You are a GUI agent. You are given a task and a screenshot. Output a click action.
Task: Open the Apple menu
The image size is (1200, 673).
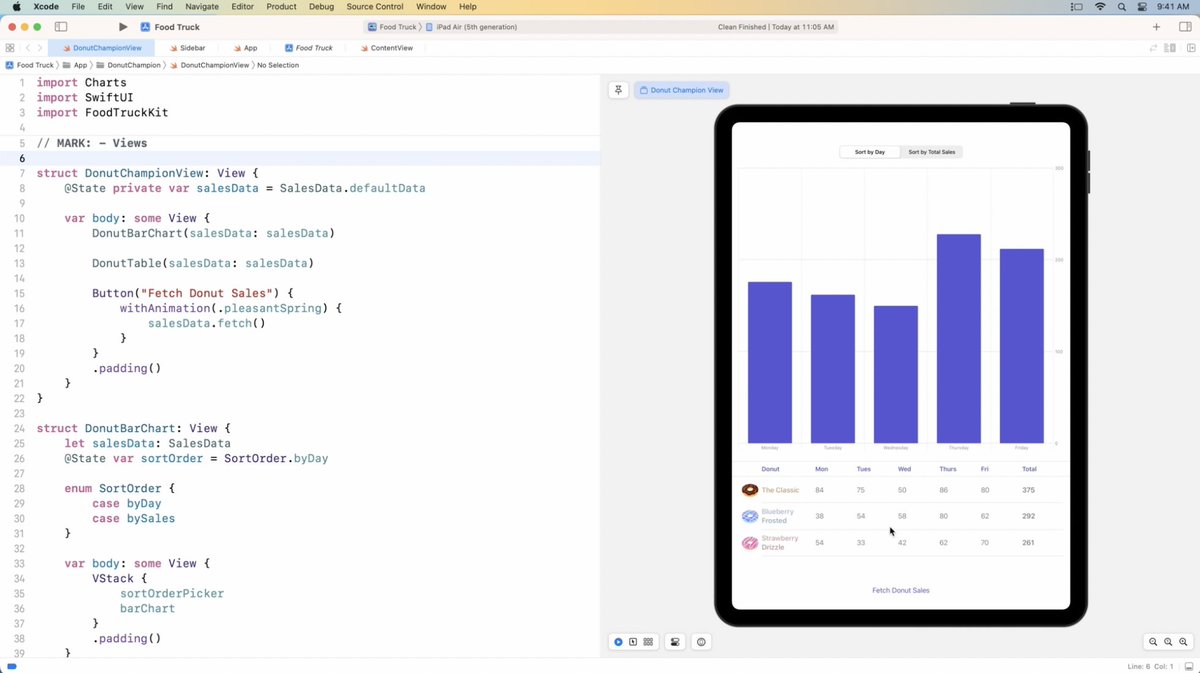pos(17,7)
